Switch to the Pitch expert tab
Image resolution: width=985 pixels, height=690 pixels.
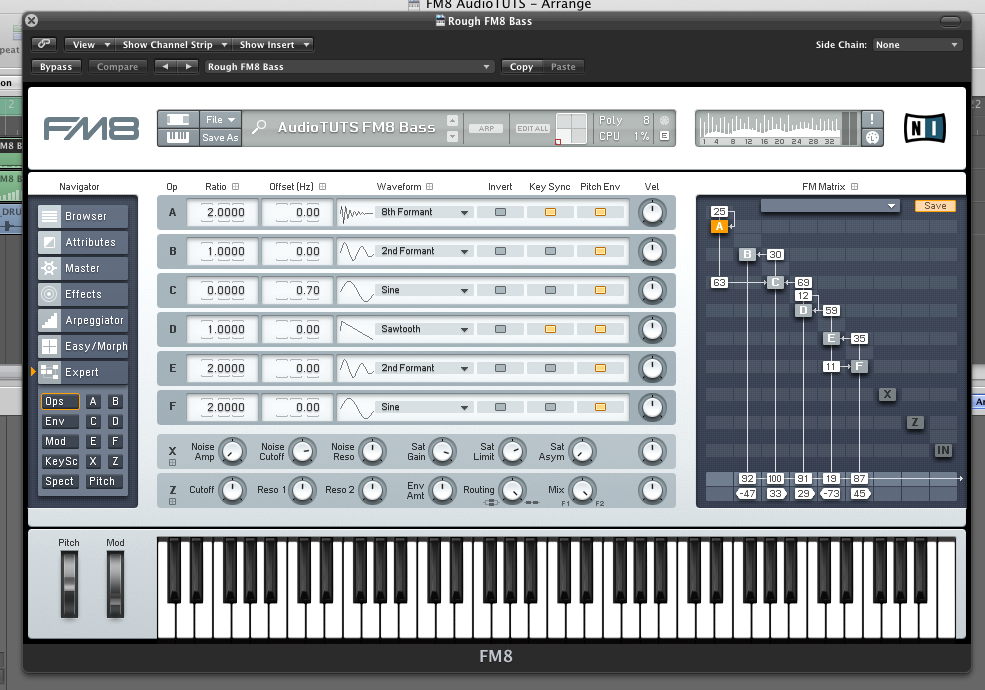coord(103,481)
